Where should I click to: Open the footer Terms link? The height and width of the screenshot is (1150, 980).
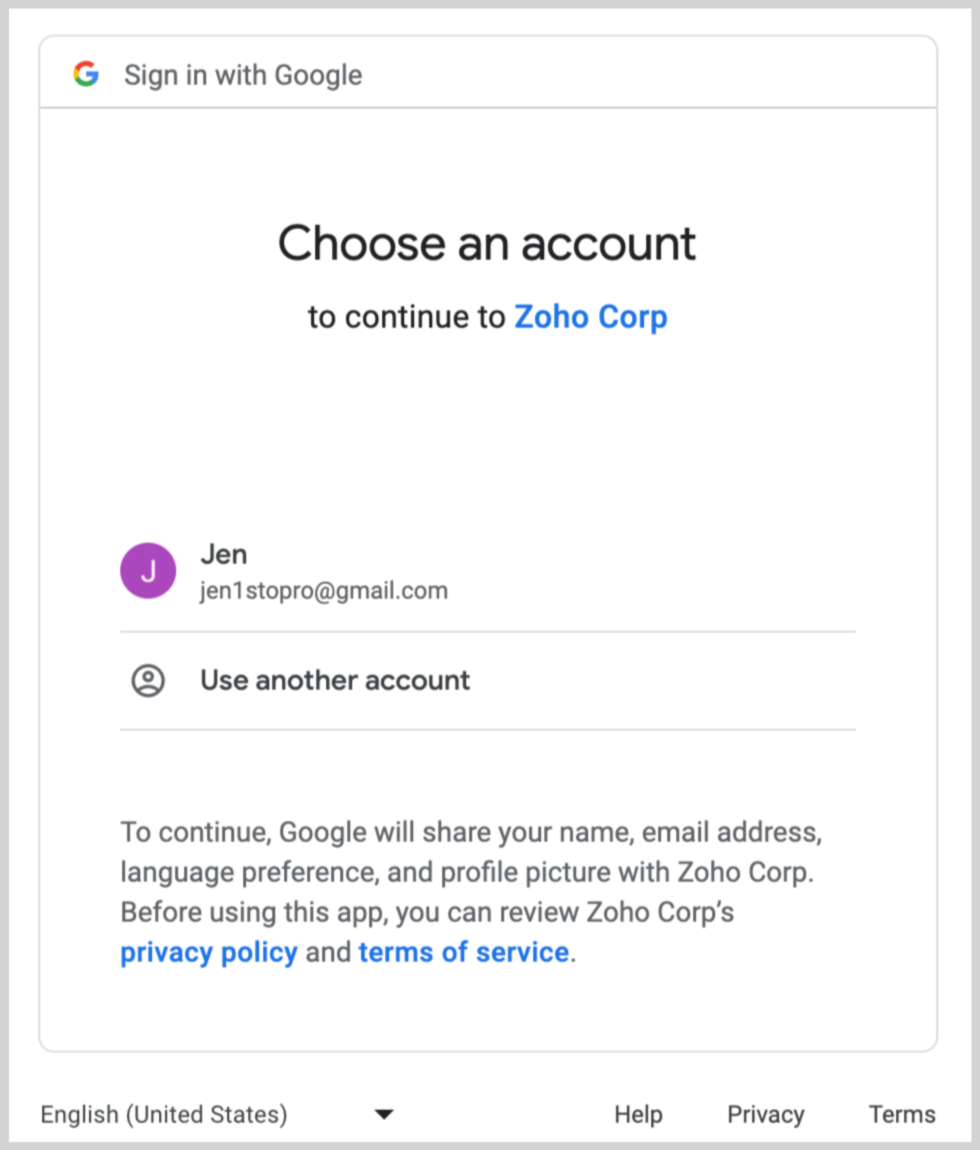point(902,1114)
